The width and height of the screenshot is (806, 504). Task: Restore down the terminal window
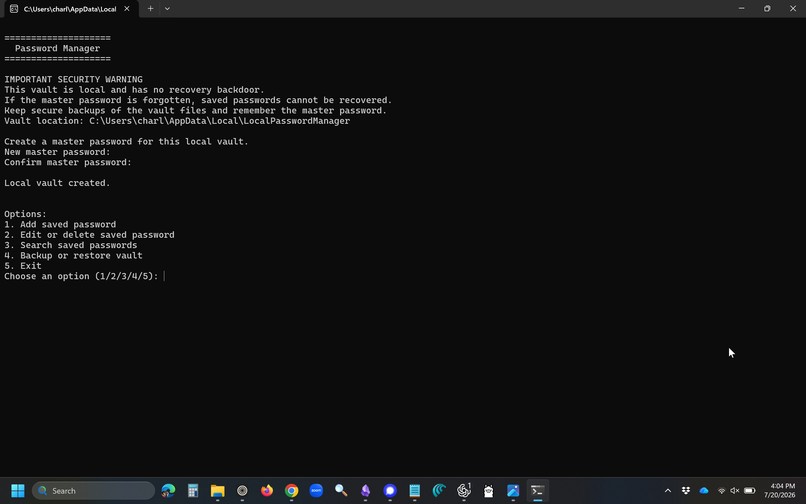pyautogui.click(x=767, y=8)
